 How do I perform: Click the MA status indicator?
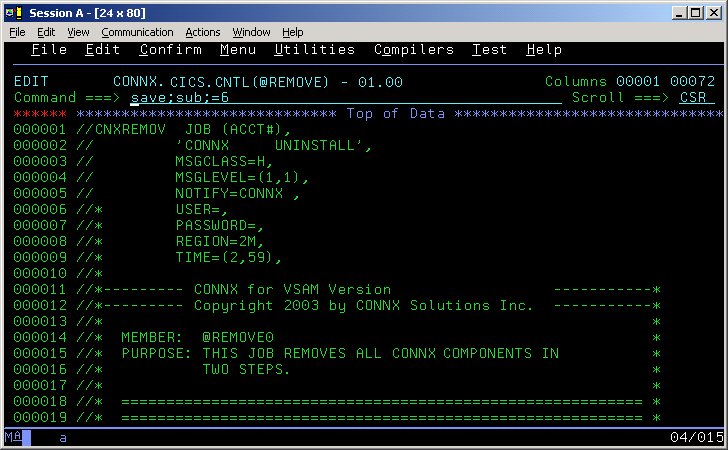(x=12, y=438)
